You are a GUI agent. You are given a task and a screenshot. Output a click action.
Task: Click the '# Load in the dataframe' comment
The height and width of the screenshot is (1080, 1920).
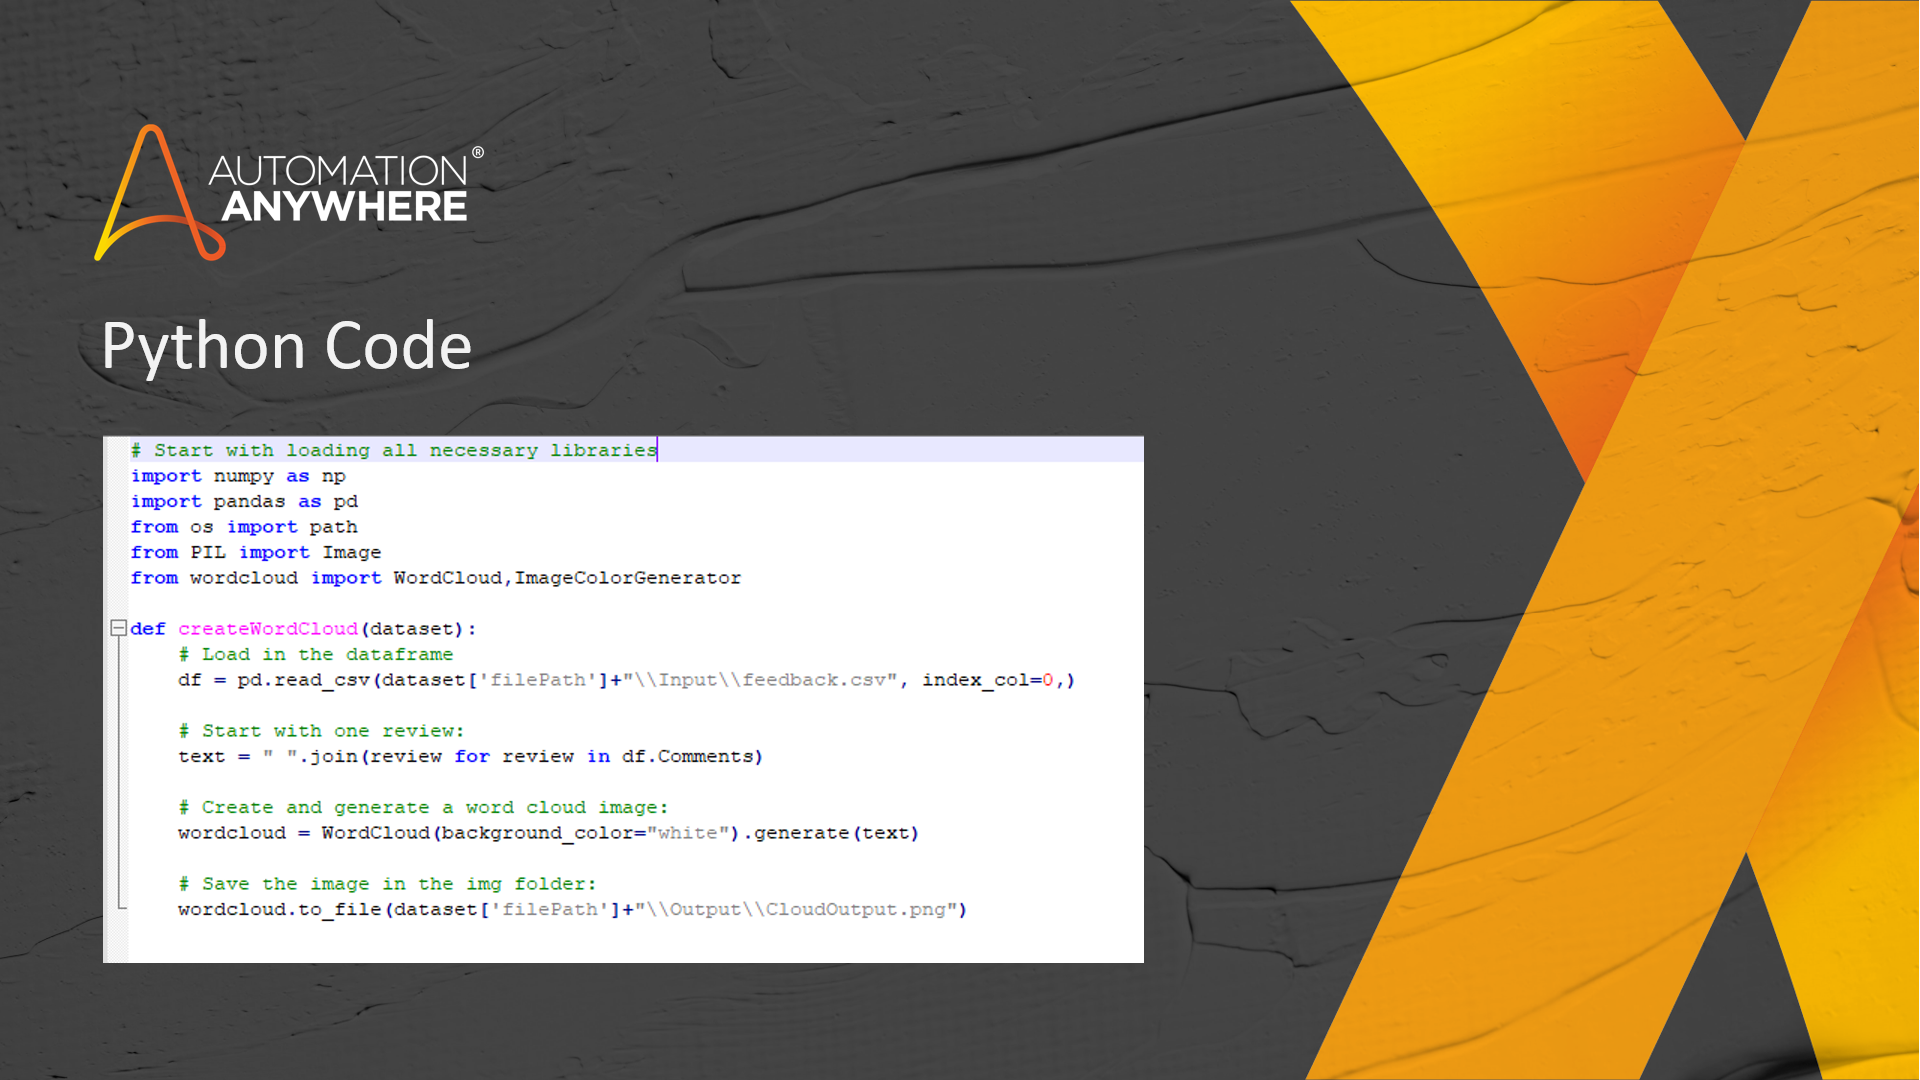316,654
